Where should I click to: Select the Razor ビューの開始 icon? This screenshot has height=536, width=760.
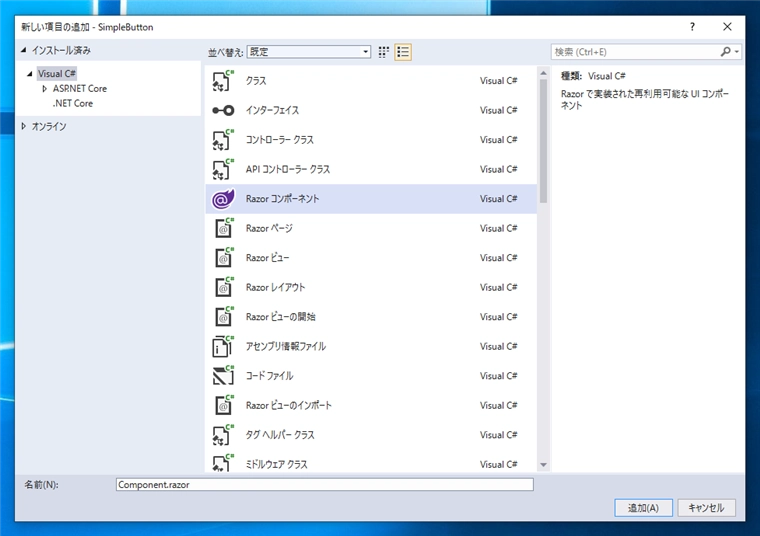coord(223,317)
